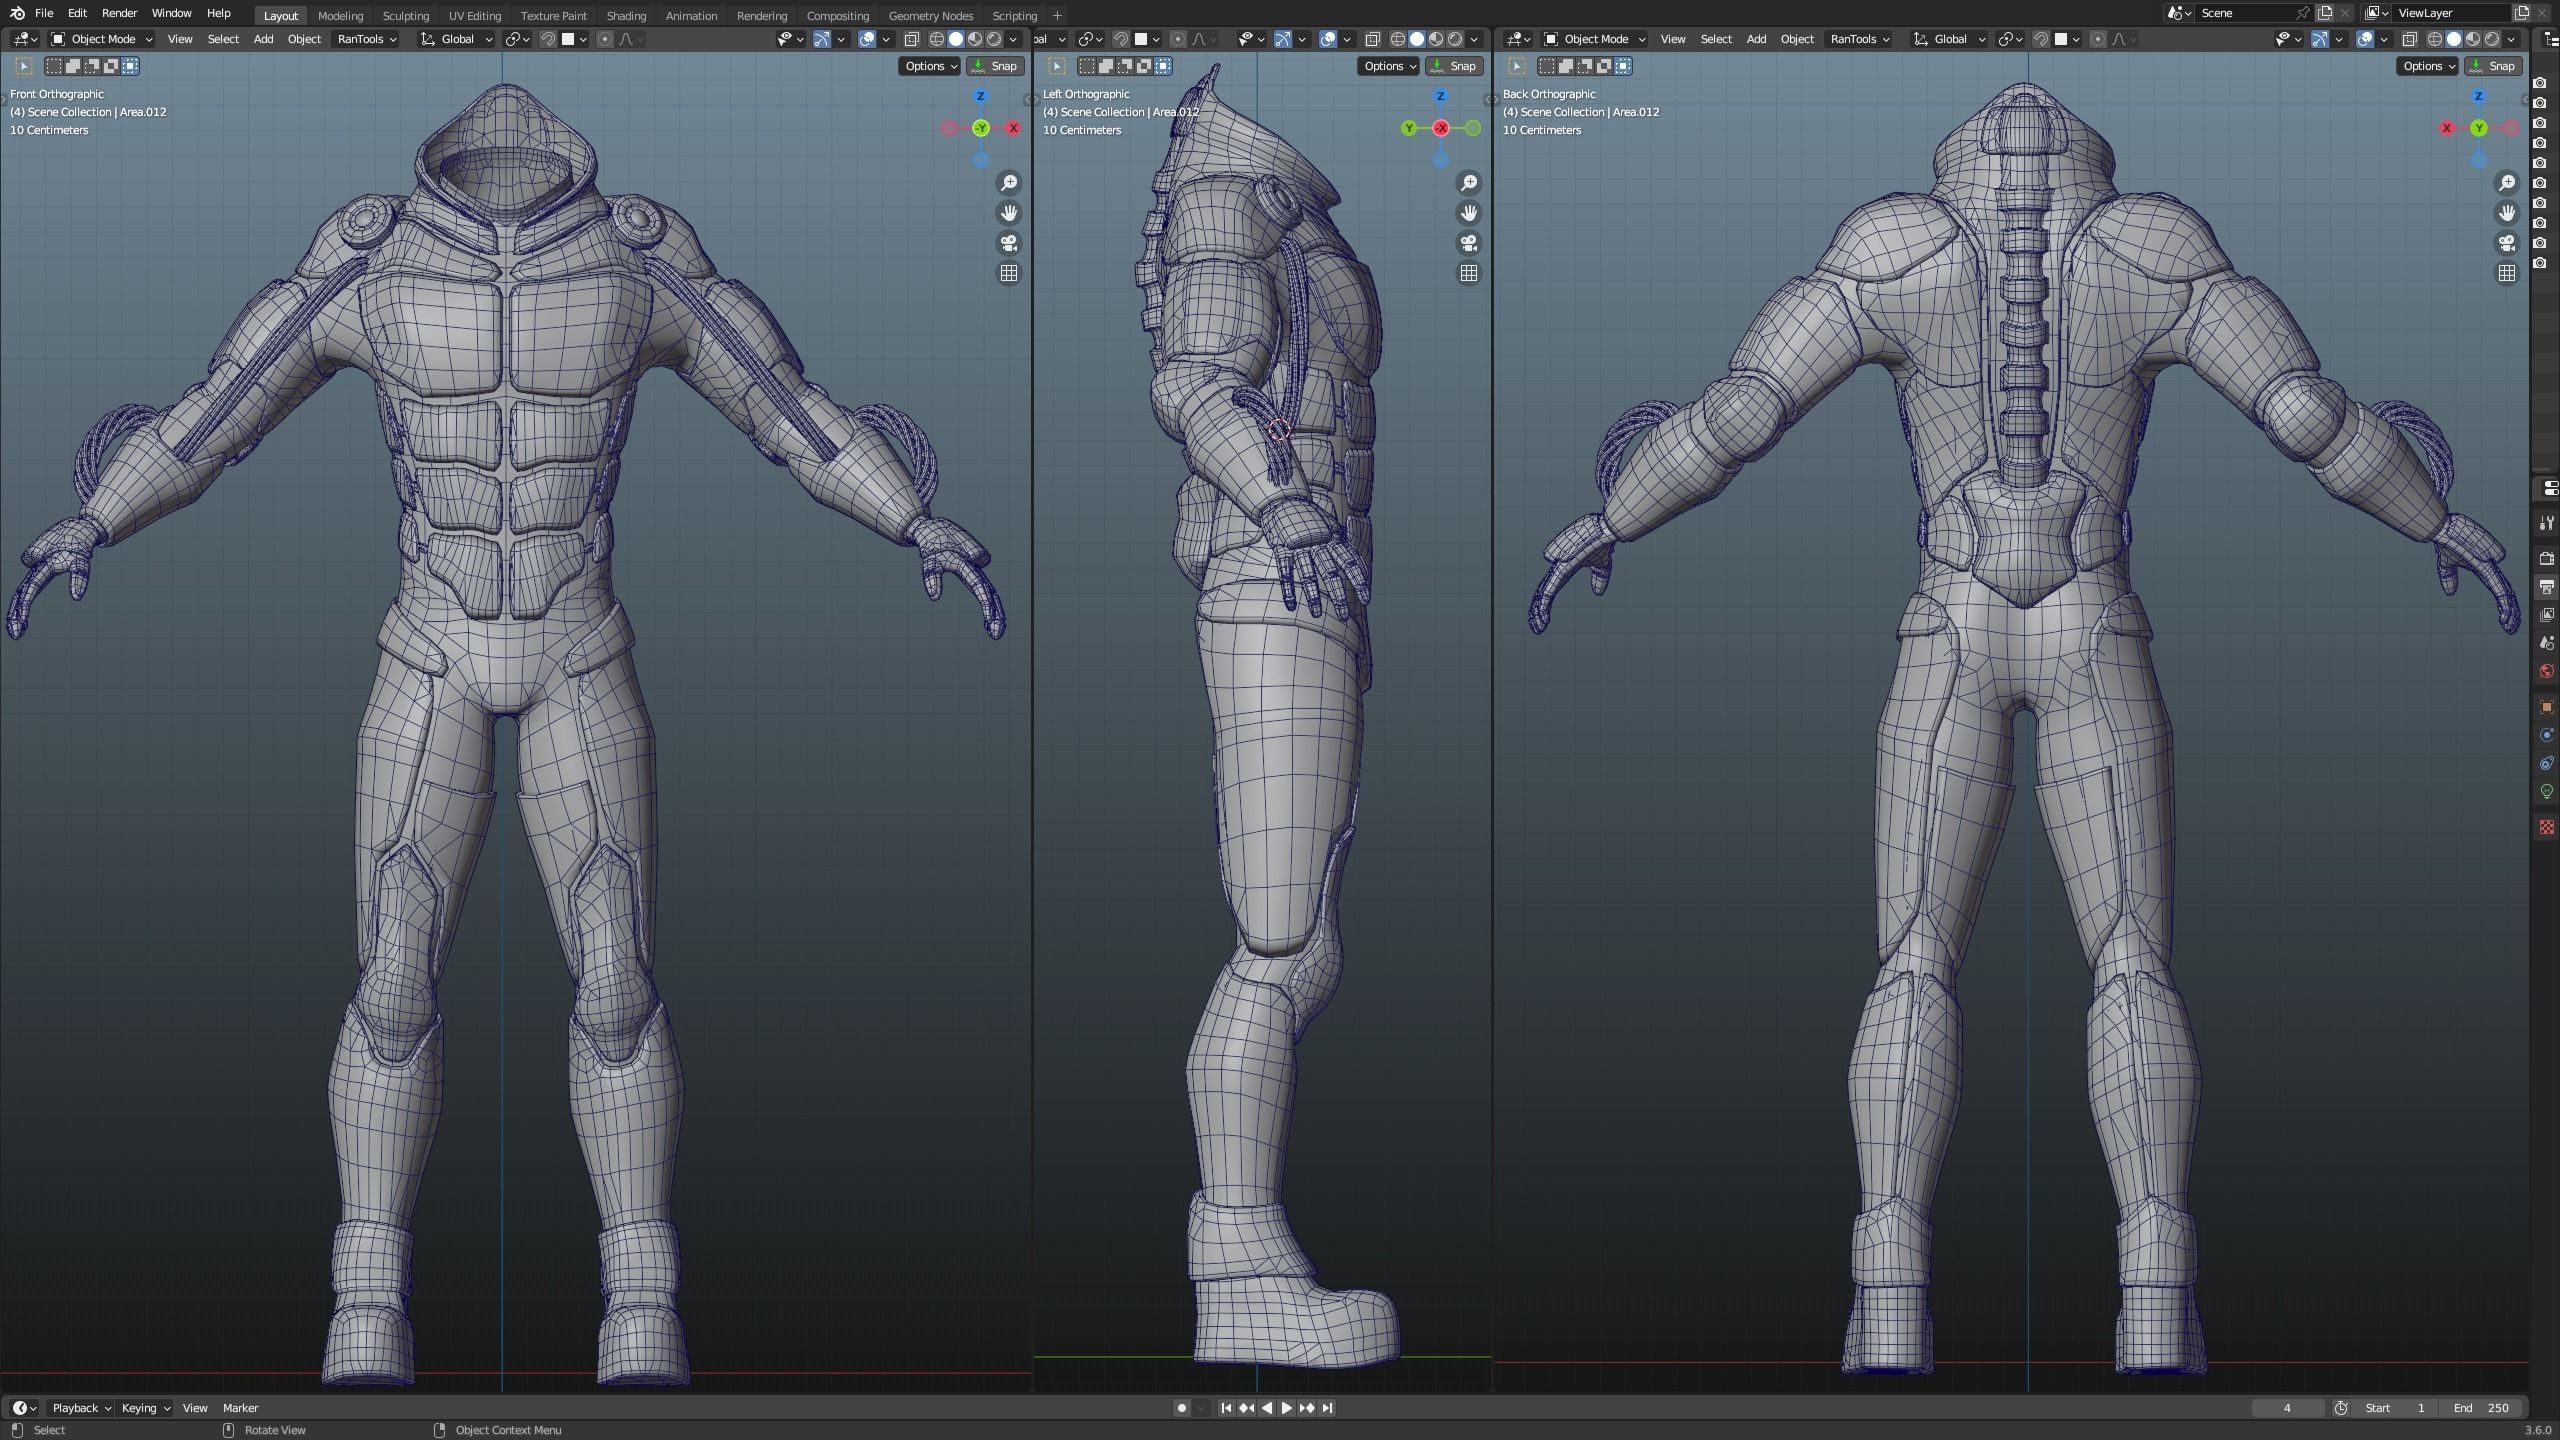
Task: Open the Object Constraints properties tab
Action: (2547, 763)
